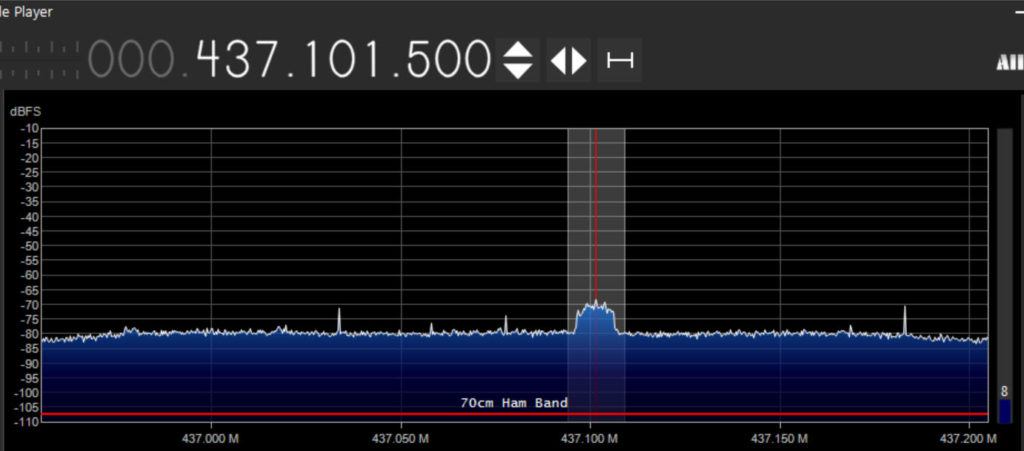This screenshot has width=1024, height=451.
Task: Click the frequency span width icon
Action: pos(620,60)
